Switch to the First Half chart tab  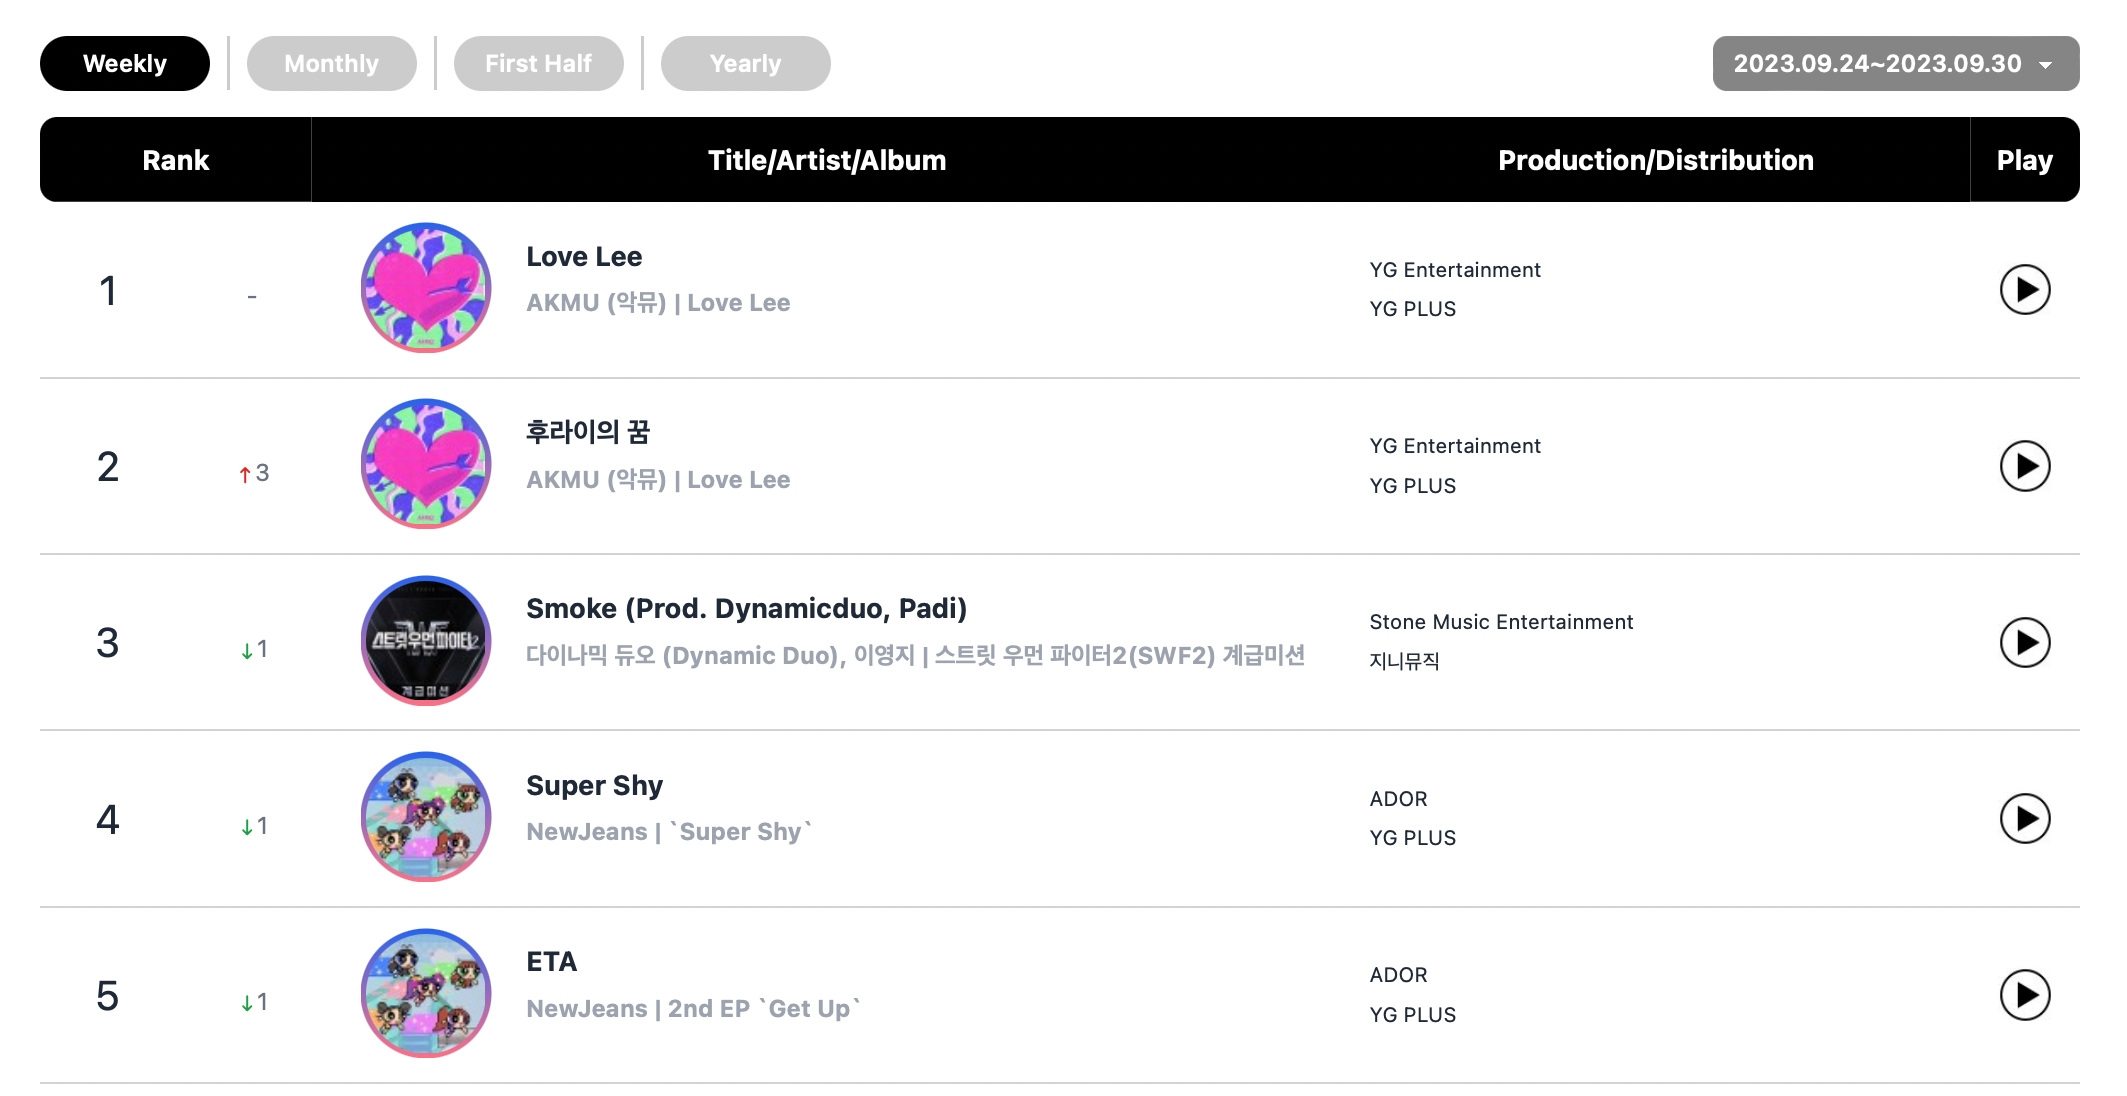pyautogui.click(x=538, y=64)
